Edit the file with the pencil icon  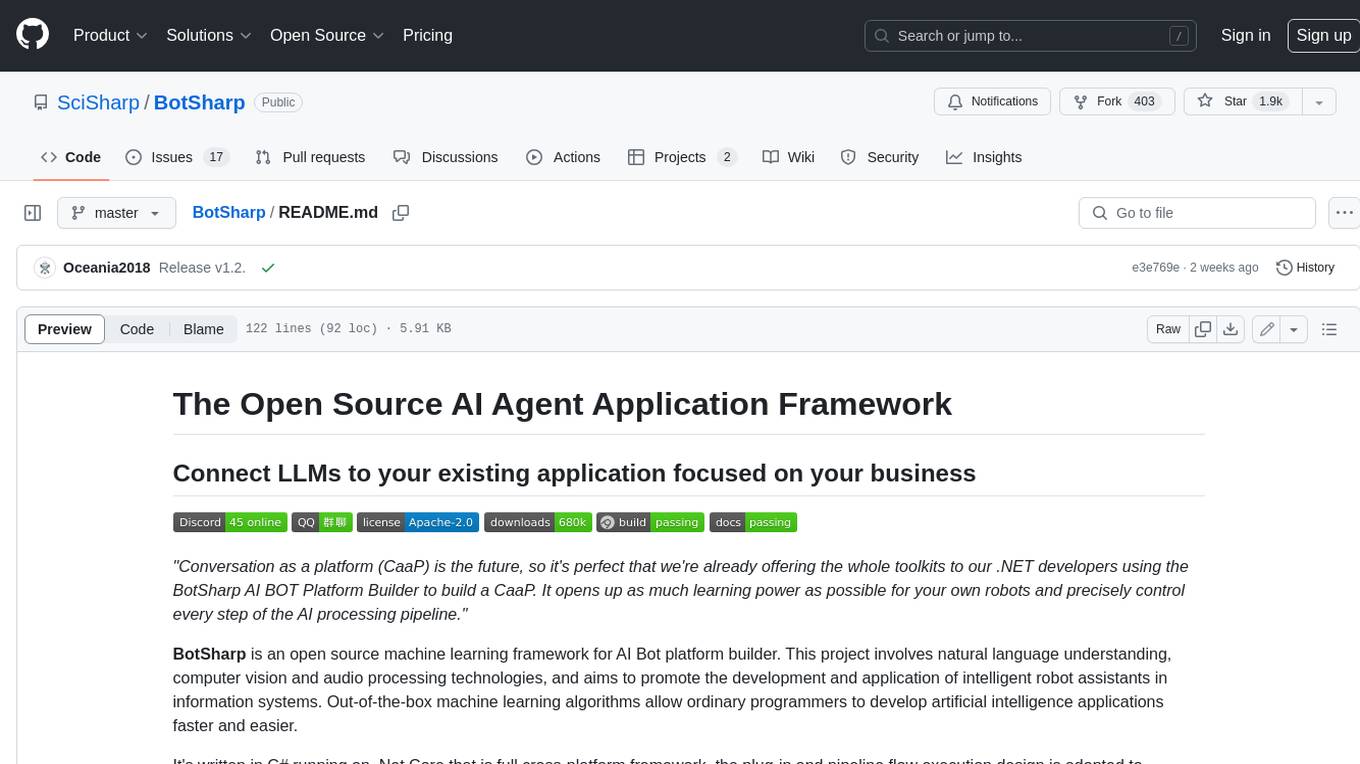[x=1266, y=329]
